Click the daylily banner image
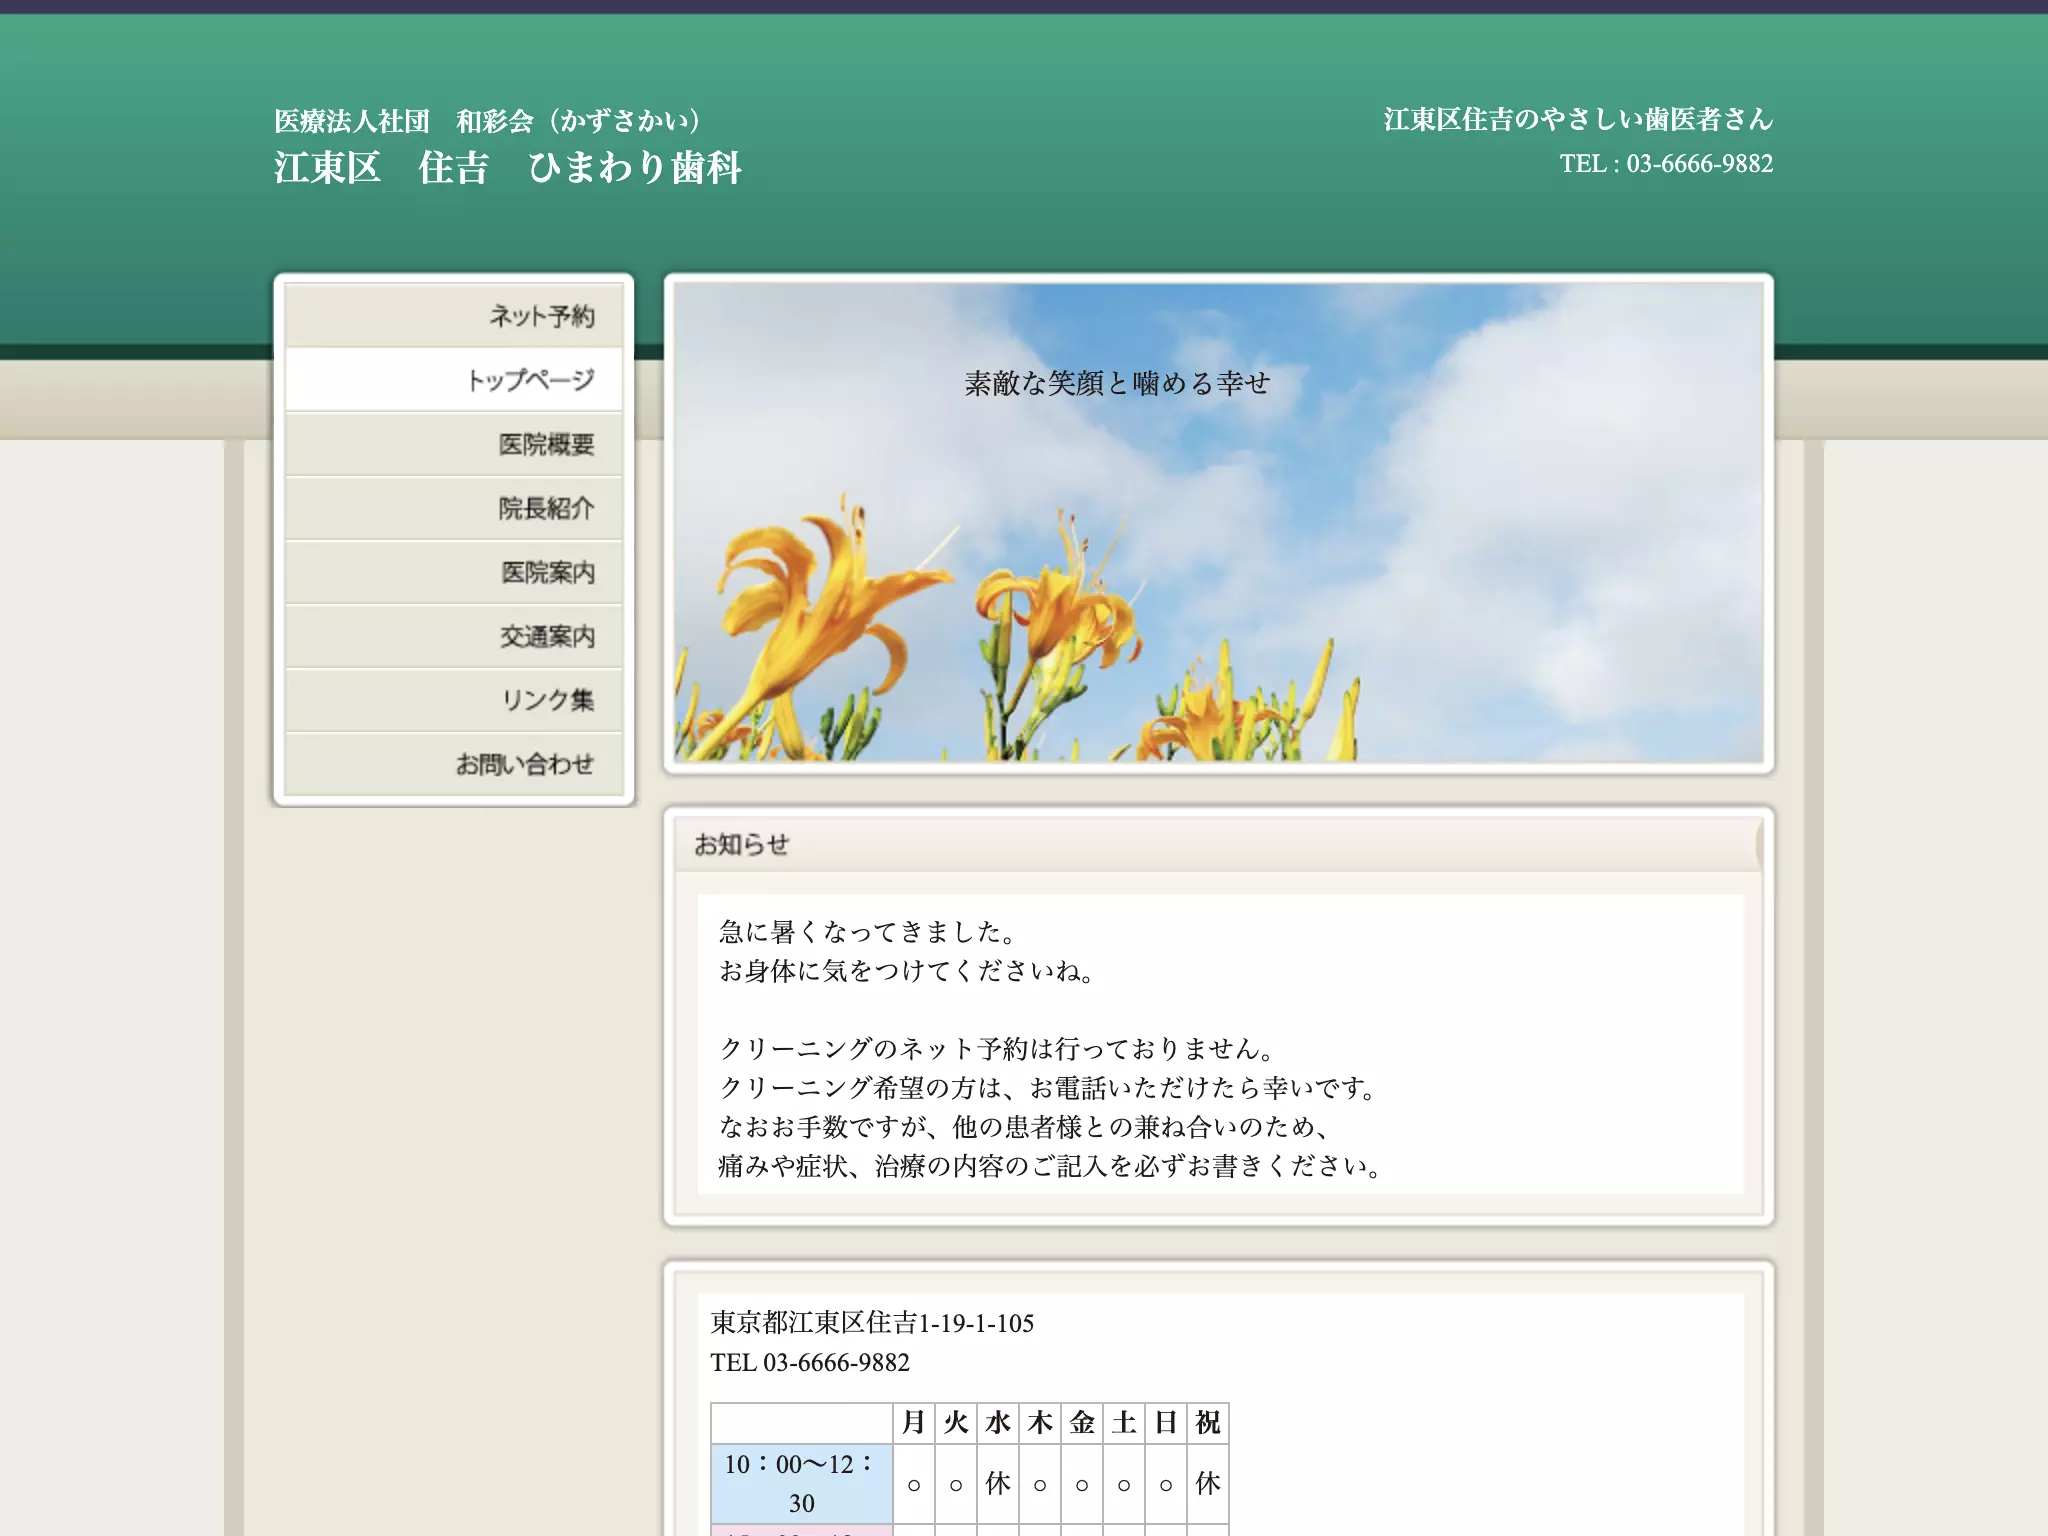2048x1536 pixels. [x=1218, y=522]
